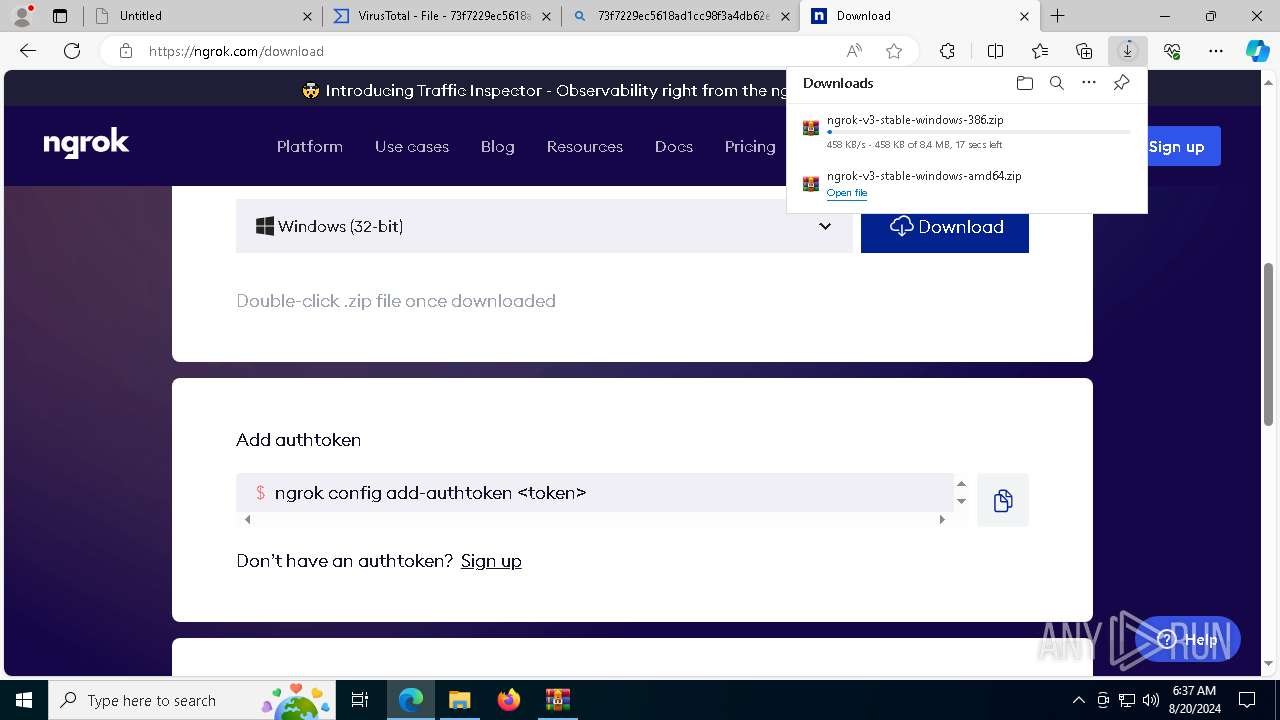Launch Copilot sidebar icon
1280x720 pixels.
[x=1257, y=51]
